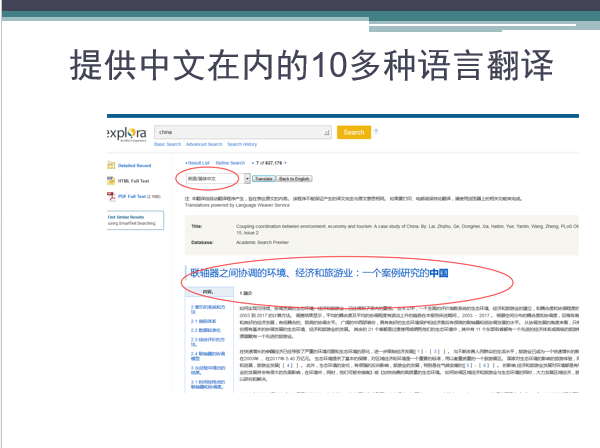Open the translation language dropdown arrow
Viewport: 600px width, 448px height.
[x=247, y=179]
